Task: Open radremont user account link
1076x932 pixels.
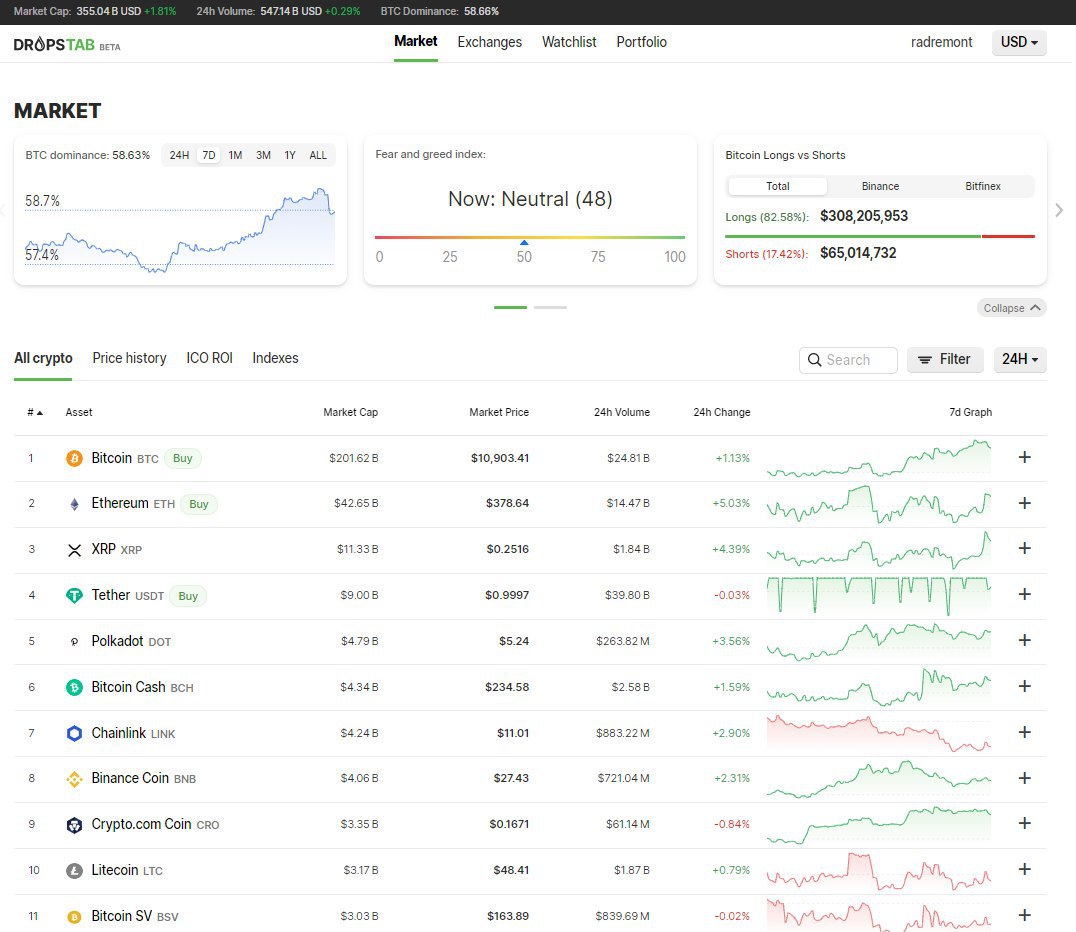Action: (x=942, y=43)
